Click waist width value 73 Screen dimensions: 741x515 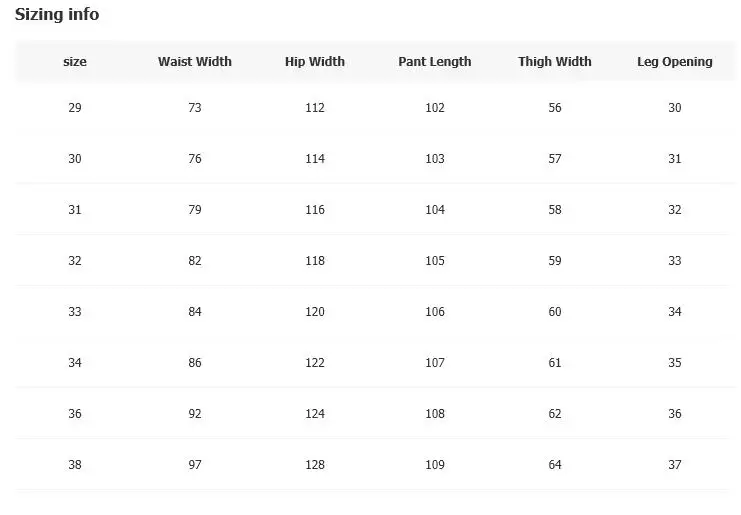coord(195,108)
